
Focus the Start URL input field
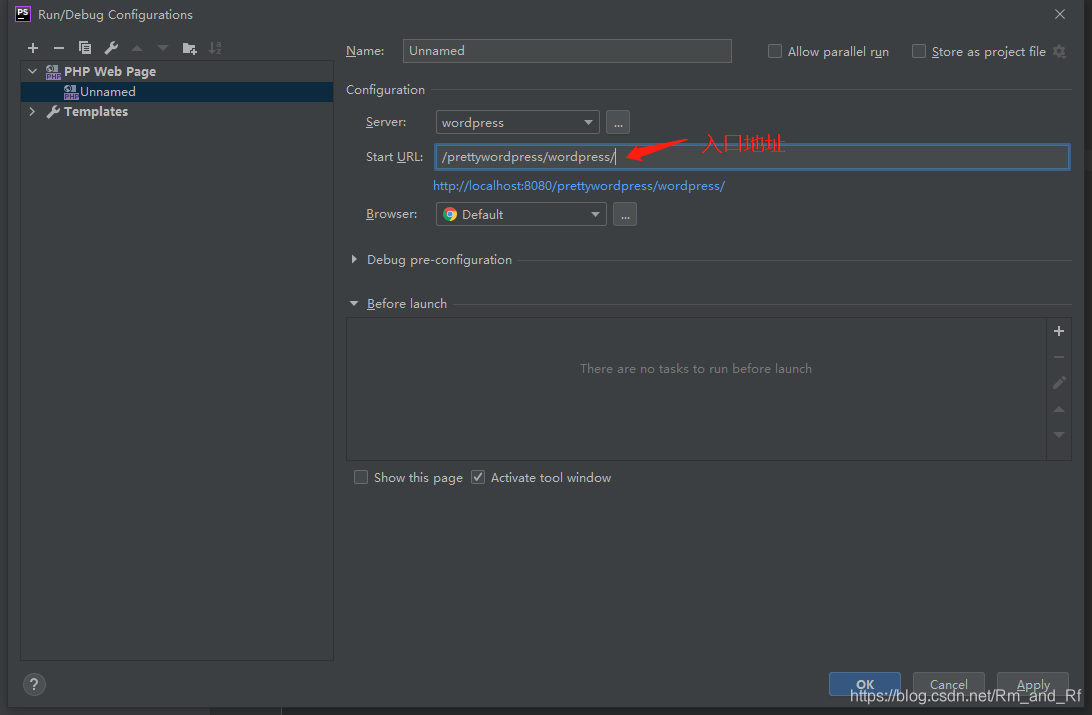(x=752, y=157)
